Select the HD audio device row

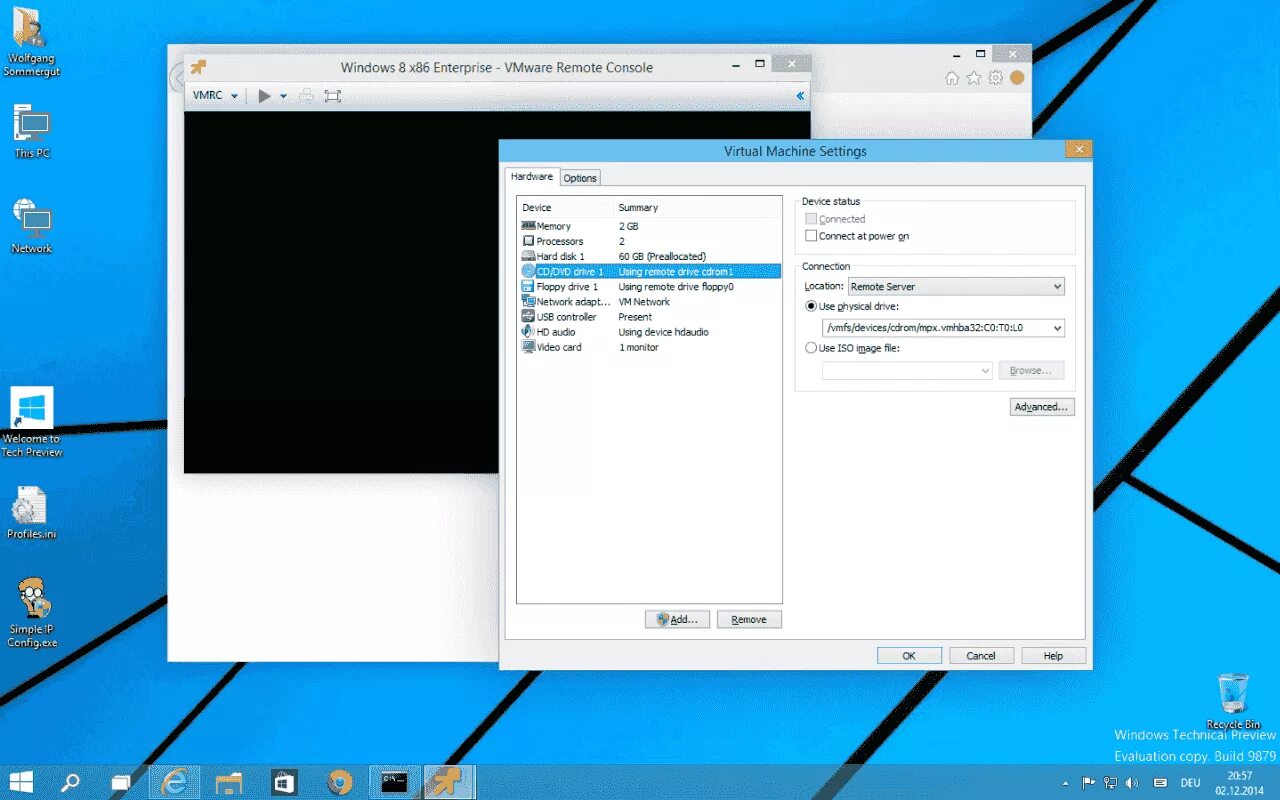pos(649,332)
